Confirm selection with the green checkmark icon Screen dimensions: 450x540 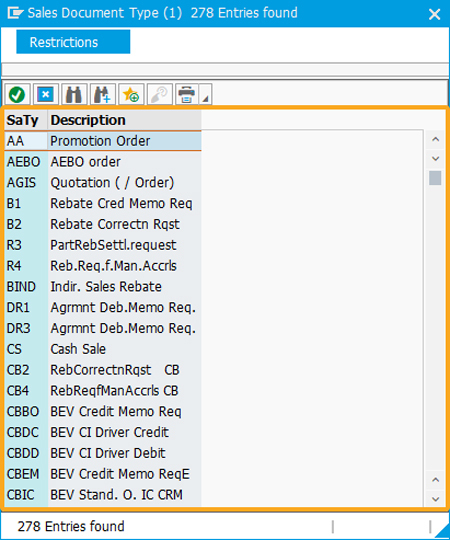click(17, 94)
